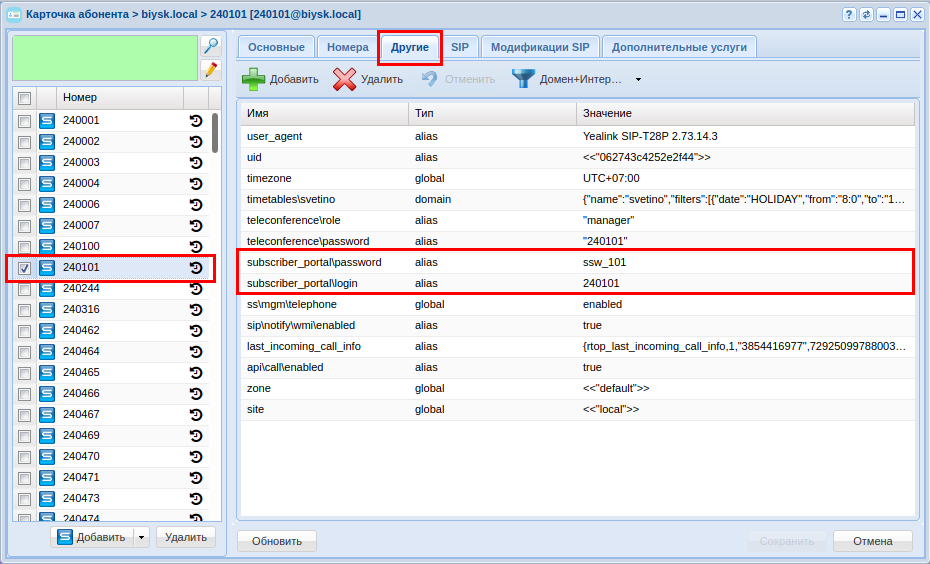930x564 pixels.
Task: Uncheck the box for number 240101
Action: tap(24, 268)
